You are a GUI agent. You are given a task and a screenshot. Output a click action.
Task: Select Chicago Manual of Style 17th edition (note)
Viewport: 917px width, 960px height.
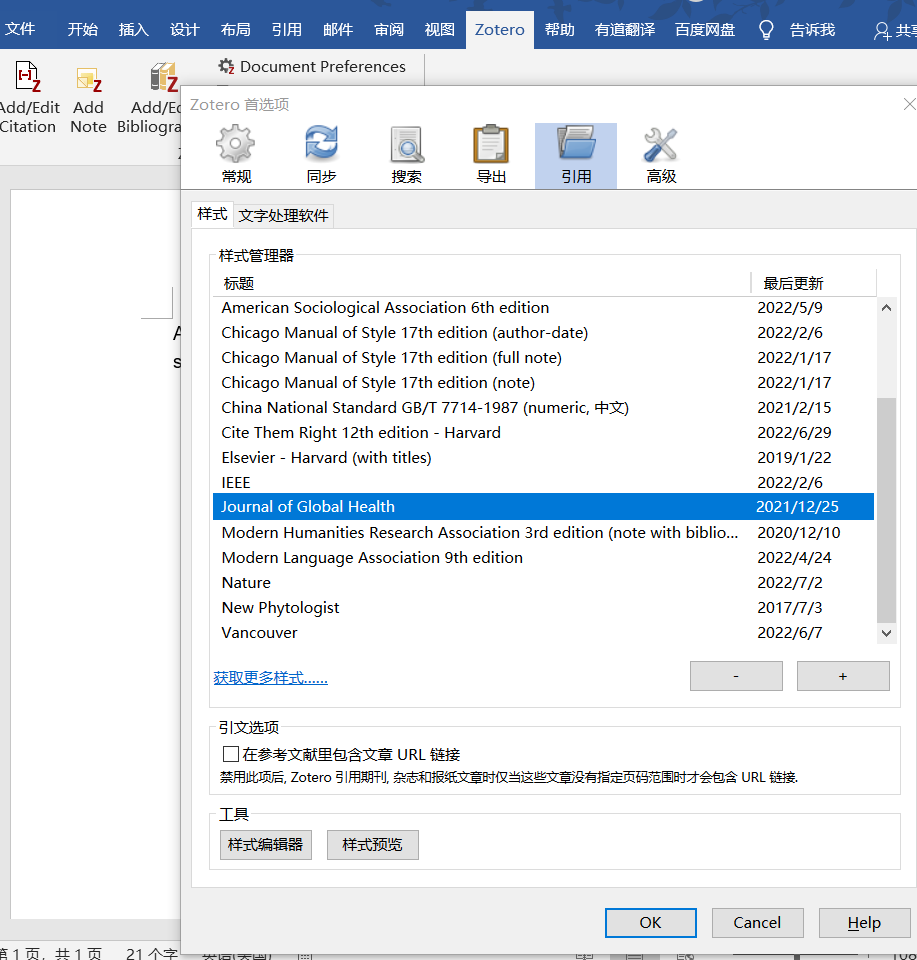click(544, 383)
